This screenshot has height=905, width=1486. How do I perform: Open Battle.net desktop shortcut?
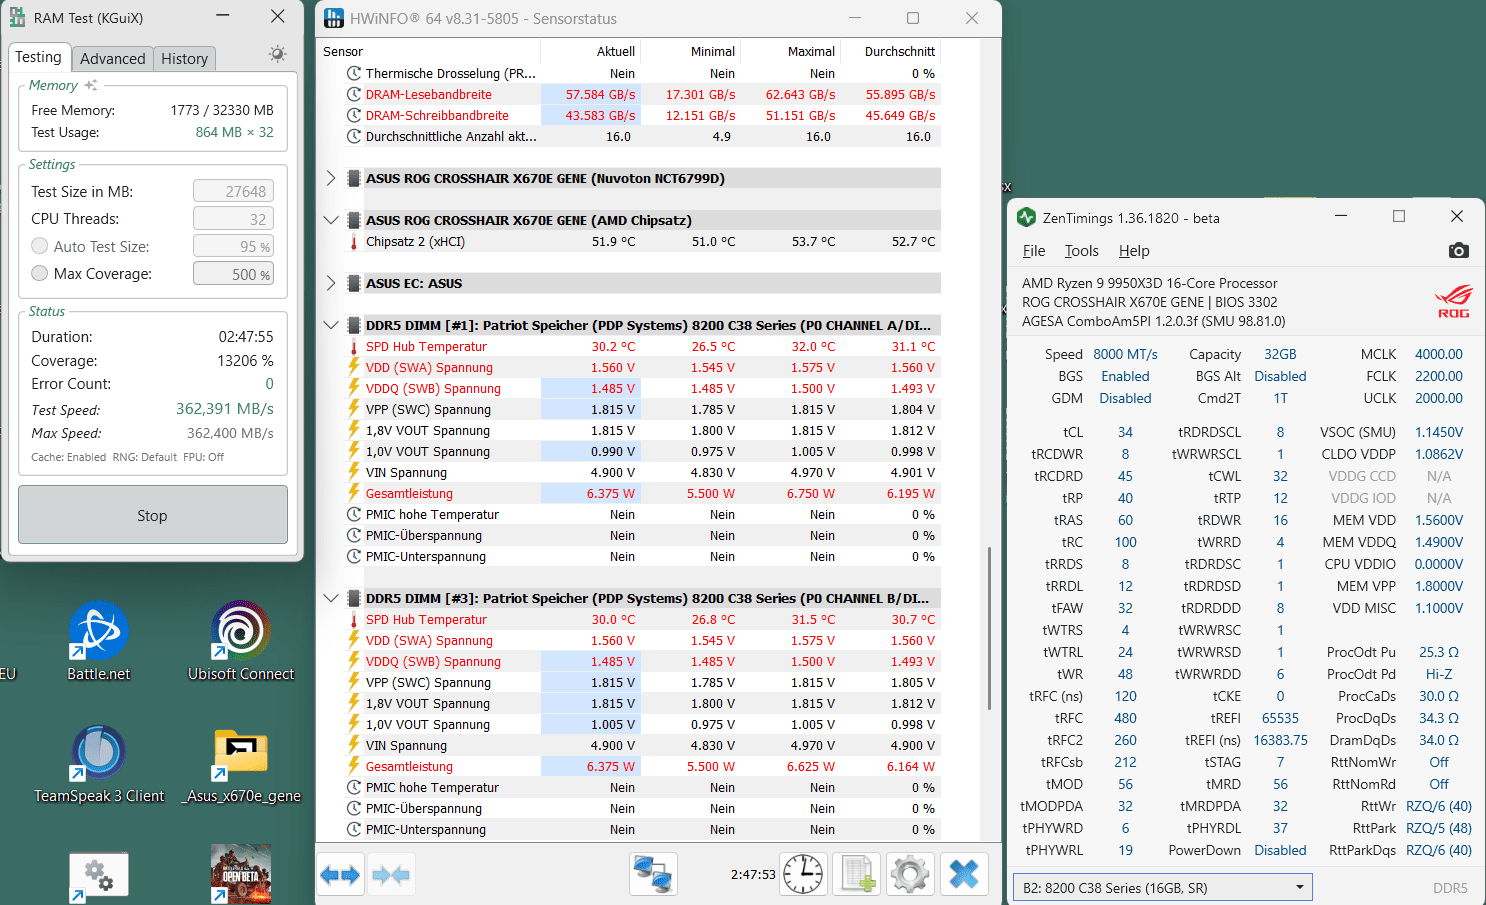98,641
